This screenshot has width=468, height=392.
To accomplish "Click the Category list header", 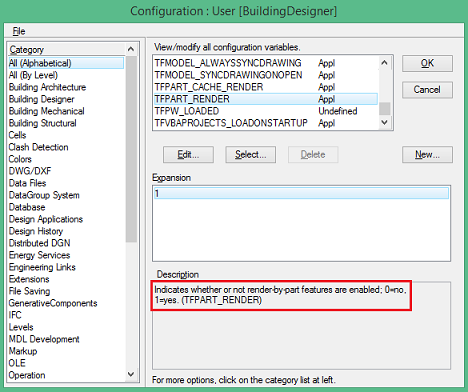I will coord(66,50).
